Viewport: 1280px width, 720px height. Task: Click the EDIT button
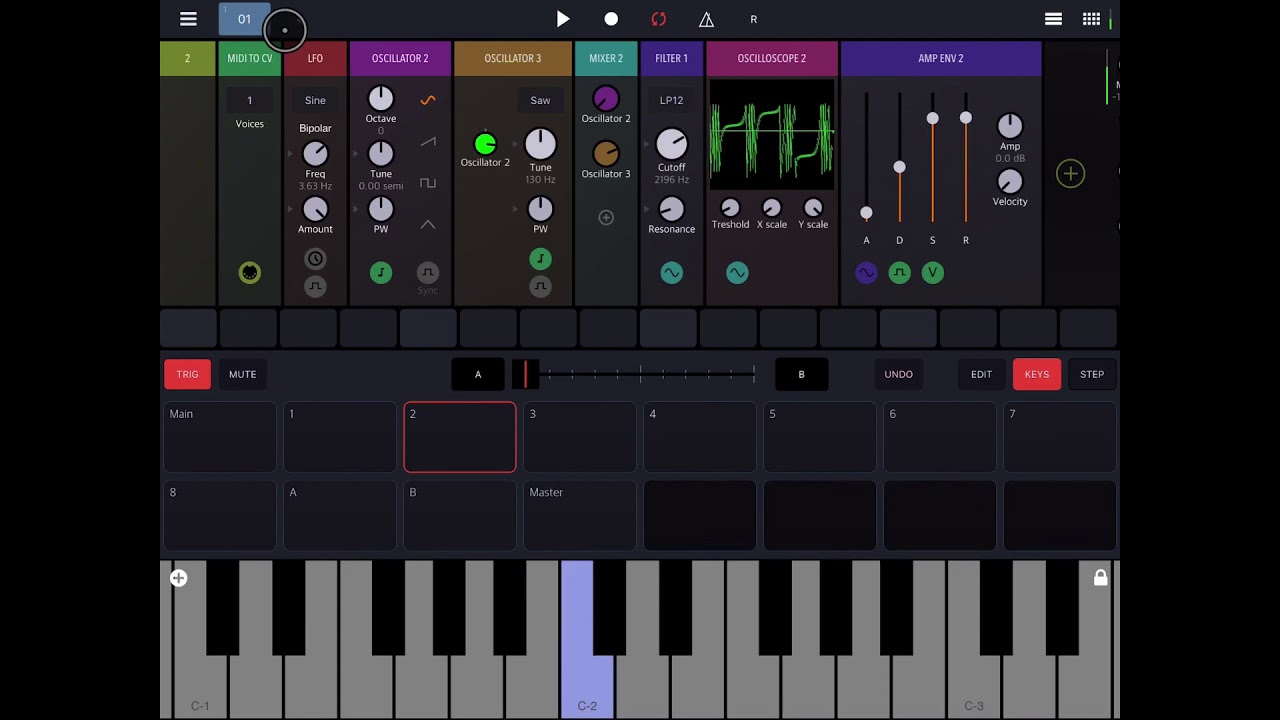coord(982,374)
